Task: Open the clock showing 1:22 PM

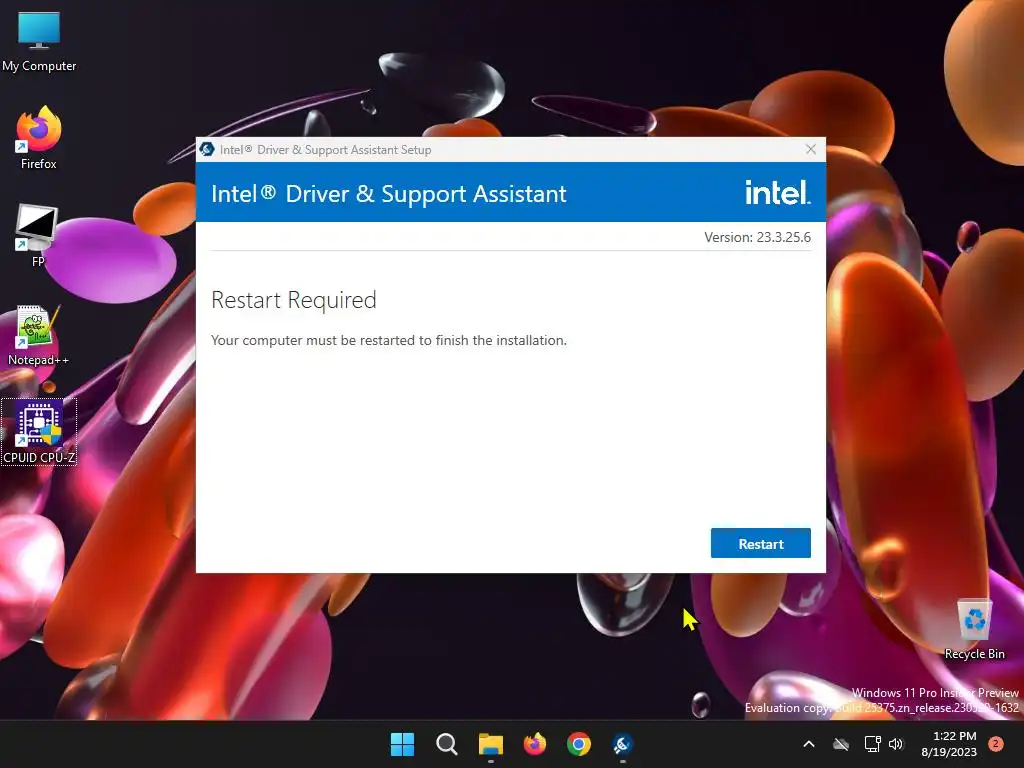Action: [x=949, y=744]
